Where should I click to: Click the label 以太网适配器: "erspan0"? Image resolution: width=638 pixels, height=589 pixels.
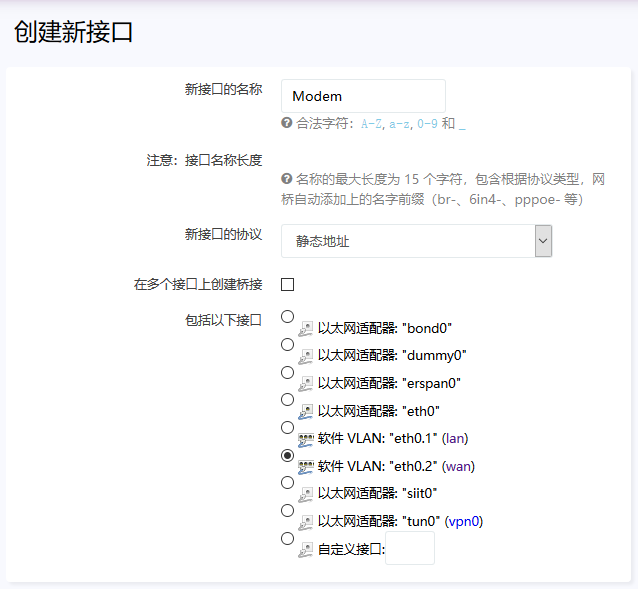click(x=389, y=383)
